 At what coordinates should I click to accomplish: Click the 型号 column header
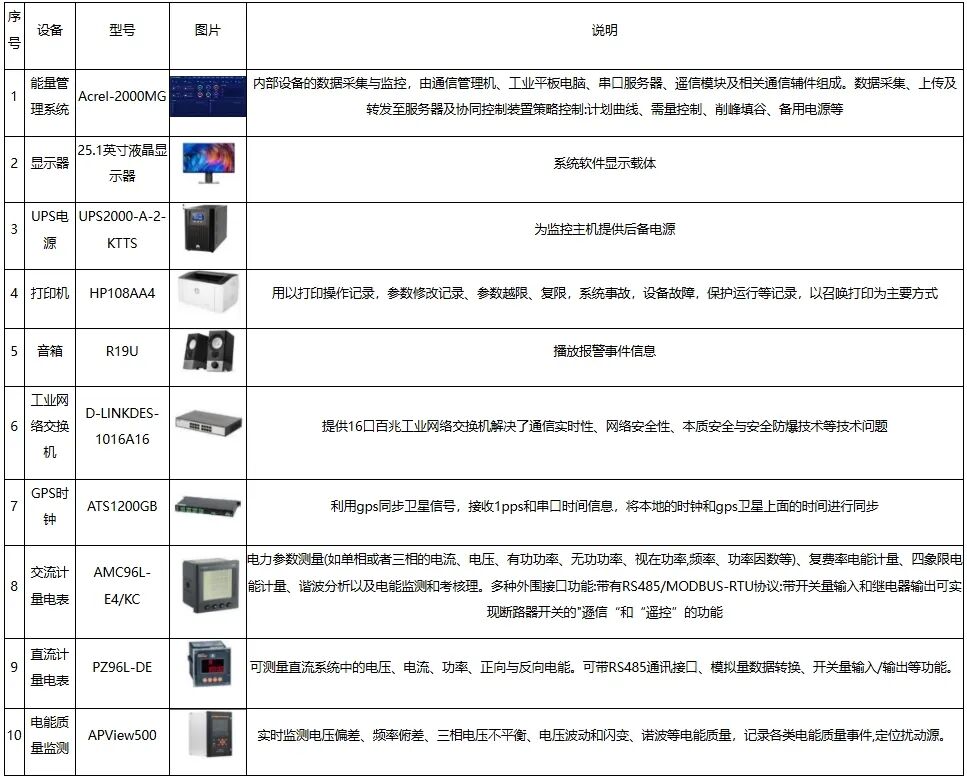[121, 31]
